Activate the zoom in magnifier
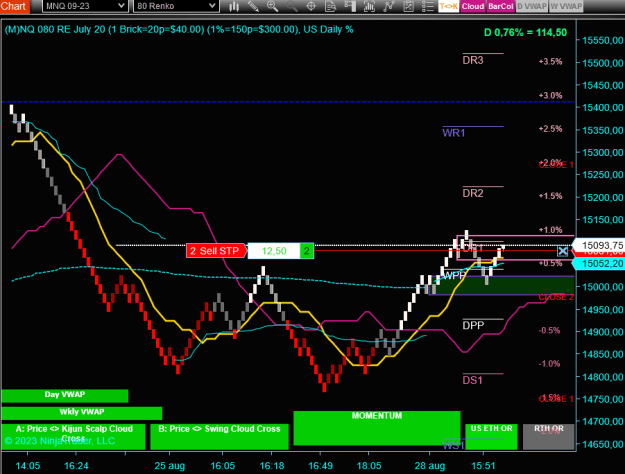 coord(272,6)
